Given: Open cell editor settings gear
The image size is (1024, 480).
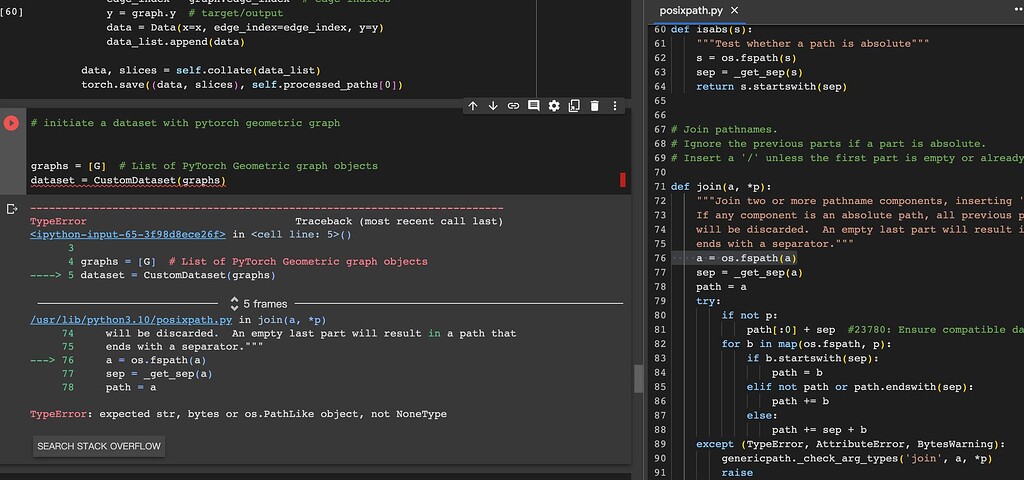Looking at the screenshot, I should [x=554, y=106].
